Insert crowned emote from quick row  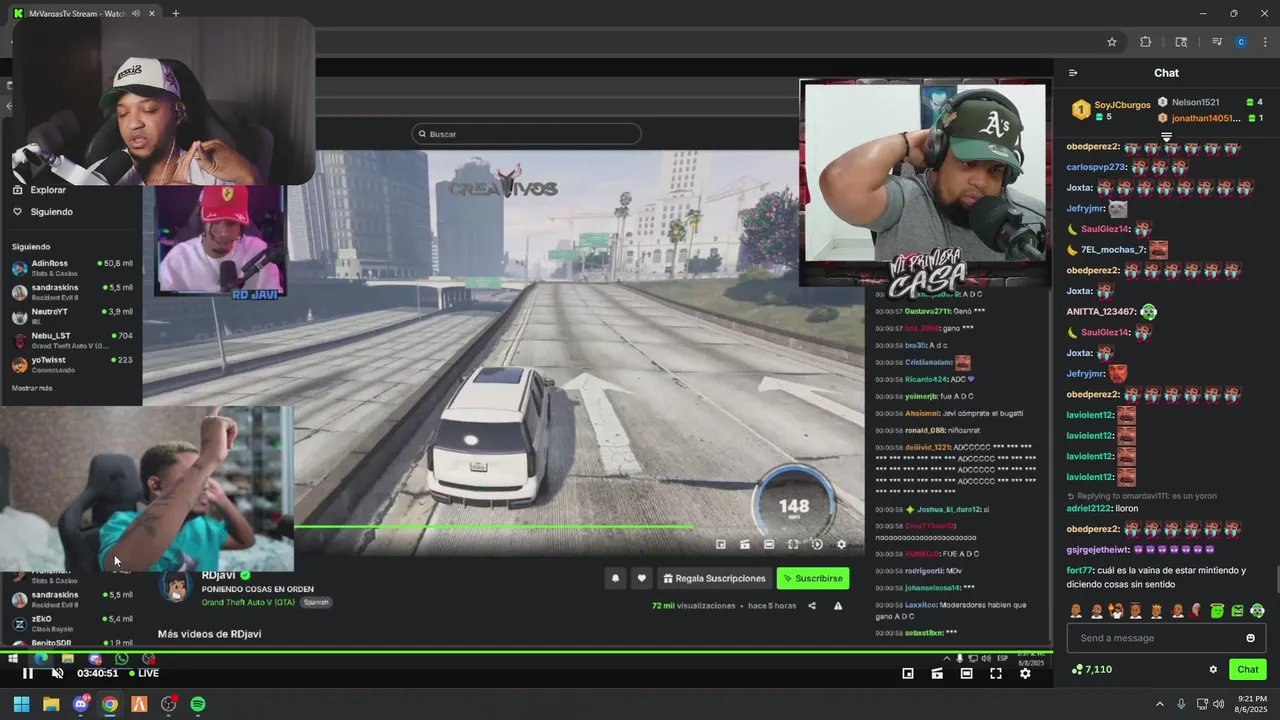click(1156, 611)
